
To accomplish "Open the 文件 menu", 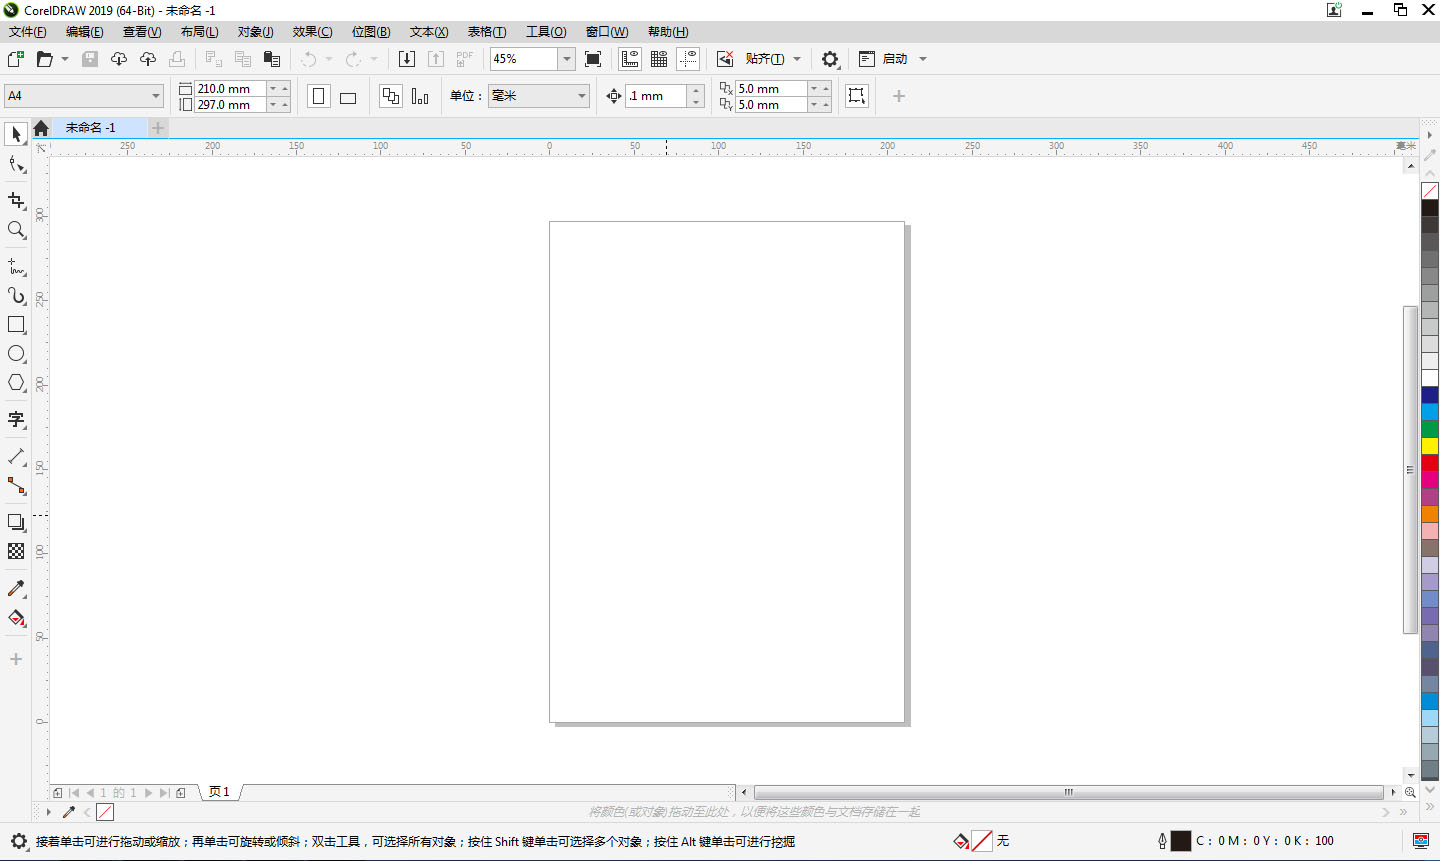I will (27, 31).
